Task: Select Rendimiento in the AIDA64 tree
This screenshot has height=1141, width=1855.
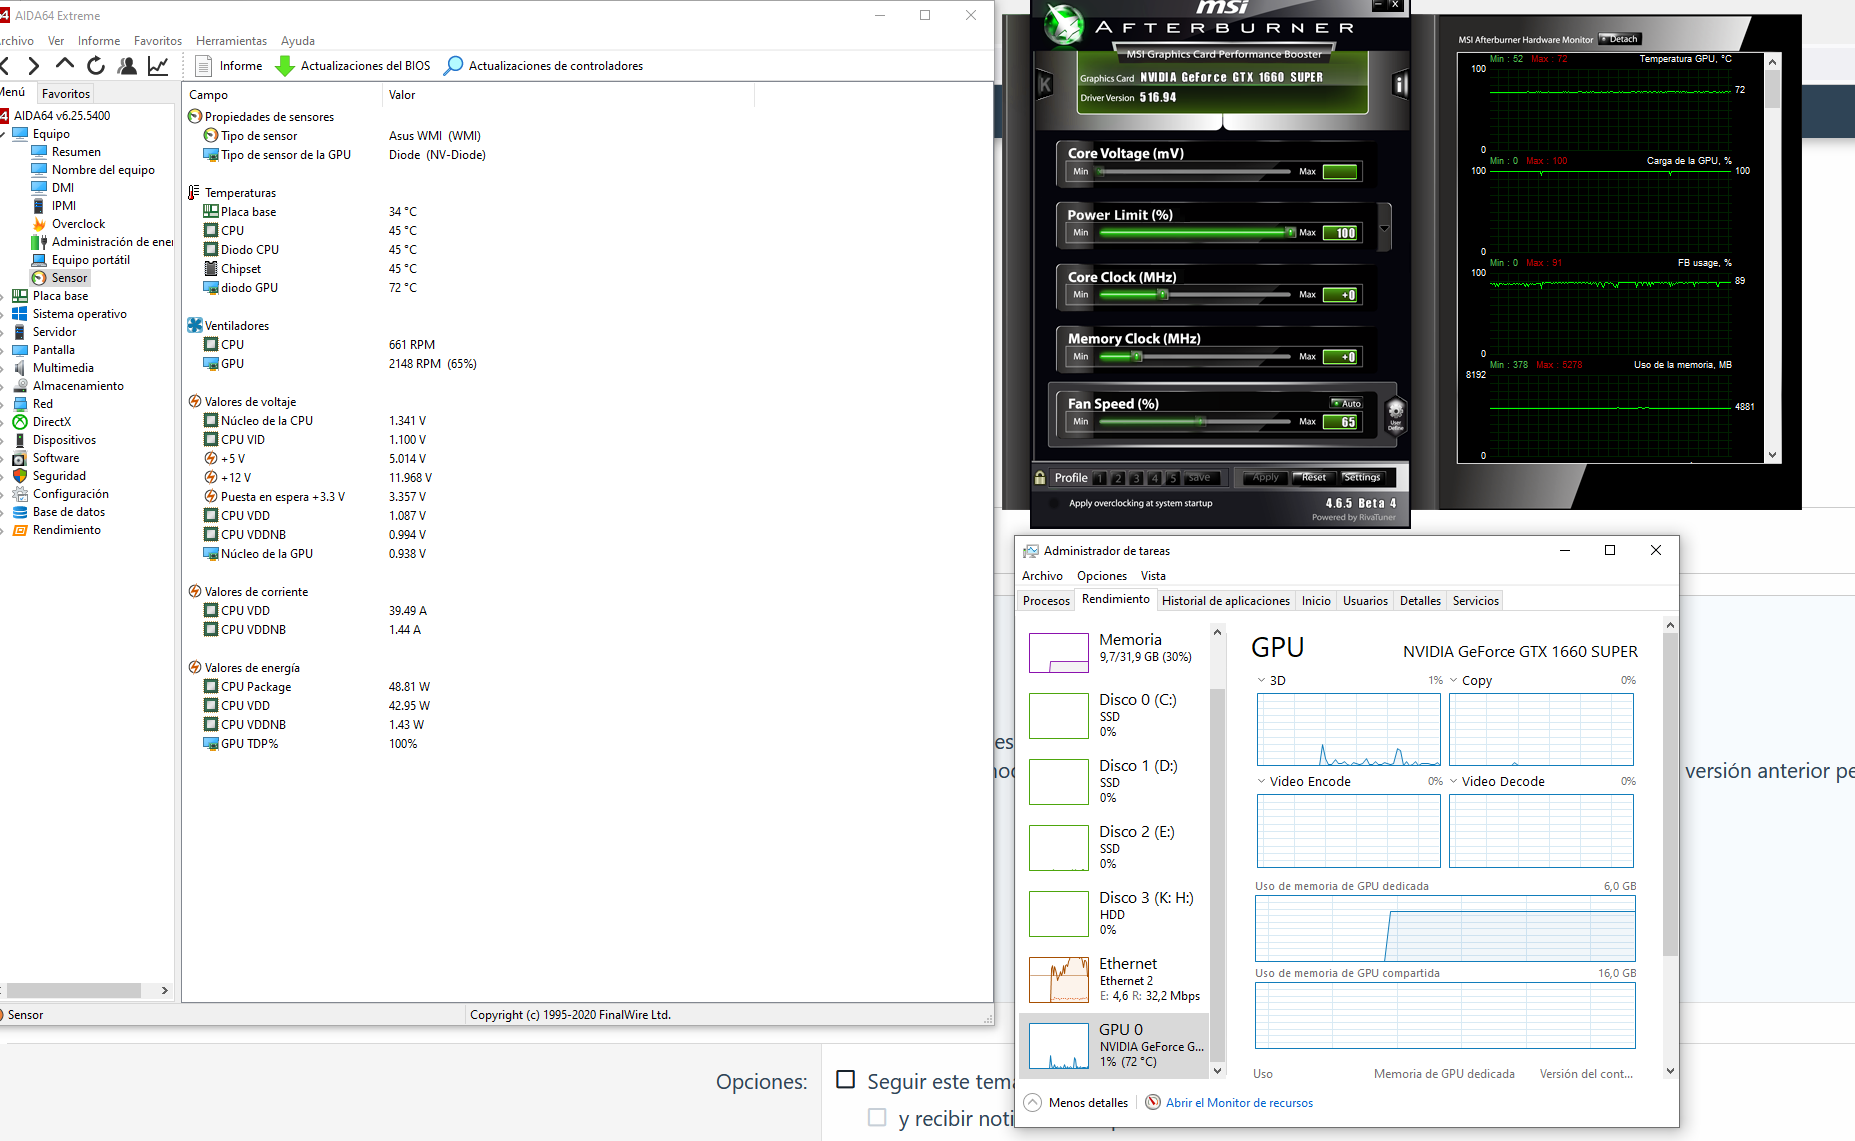Action: pos(66,530)
